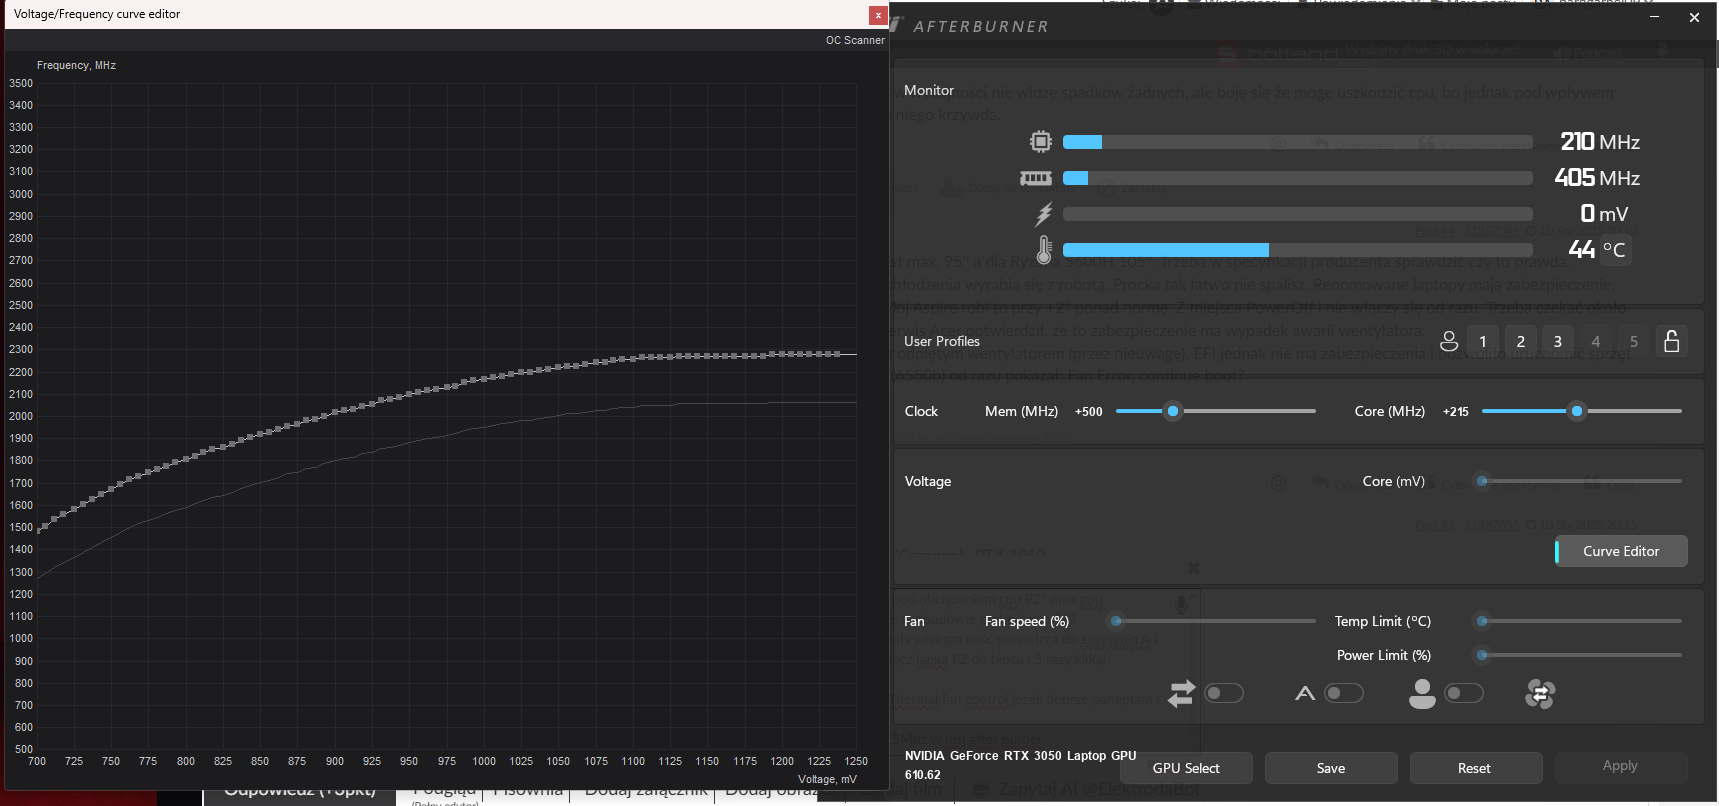
Task: Click the 1000 mV mark on voltage axis
Action: [x=484, y=761]
